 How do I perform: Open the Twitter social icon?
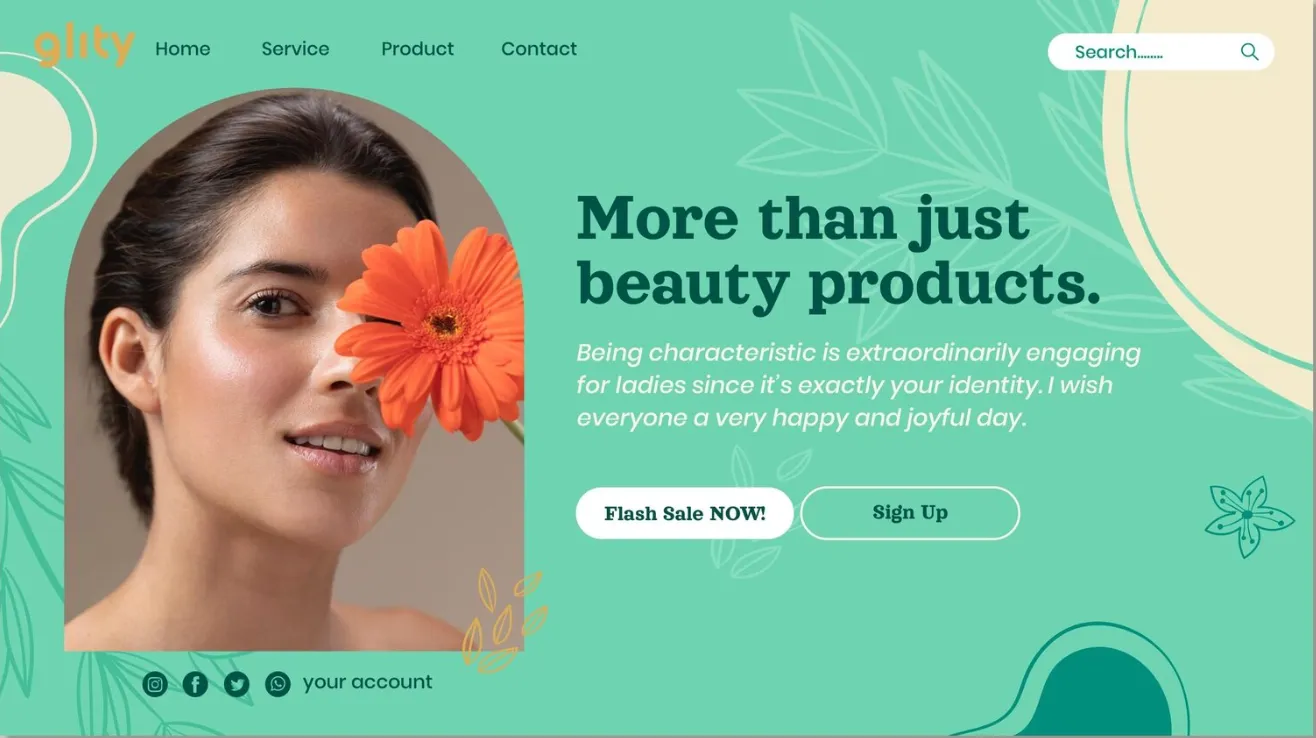click(237, 684)
